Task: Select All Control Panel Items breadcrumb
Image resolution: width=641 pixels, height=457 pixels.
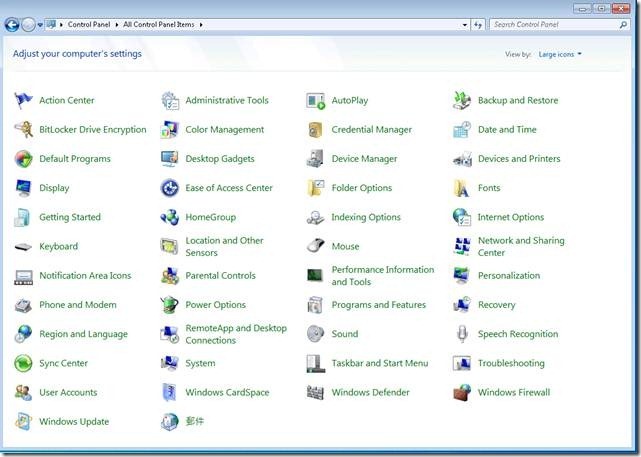Action: 159,25
